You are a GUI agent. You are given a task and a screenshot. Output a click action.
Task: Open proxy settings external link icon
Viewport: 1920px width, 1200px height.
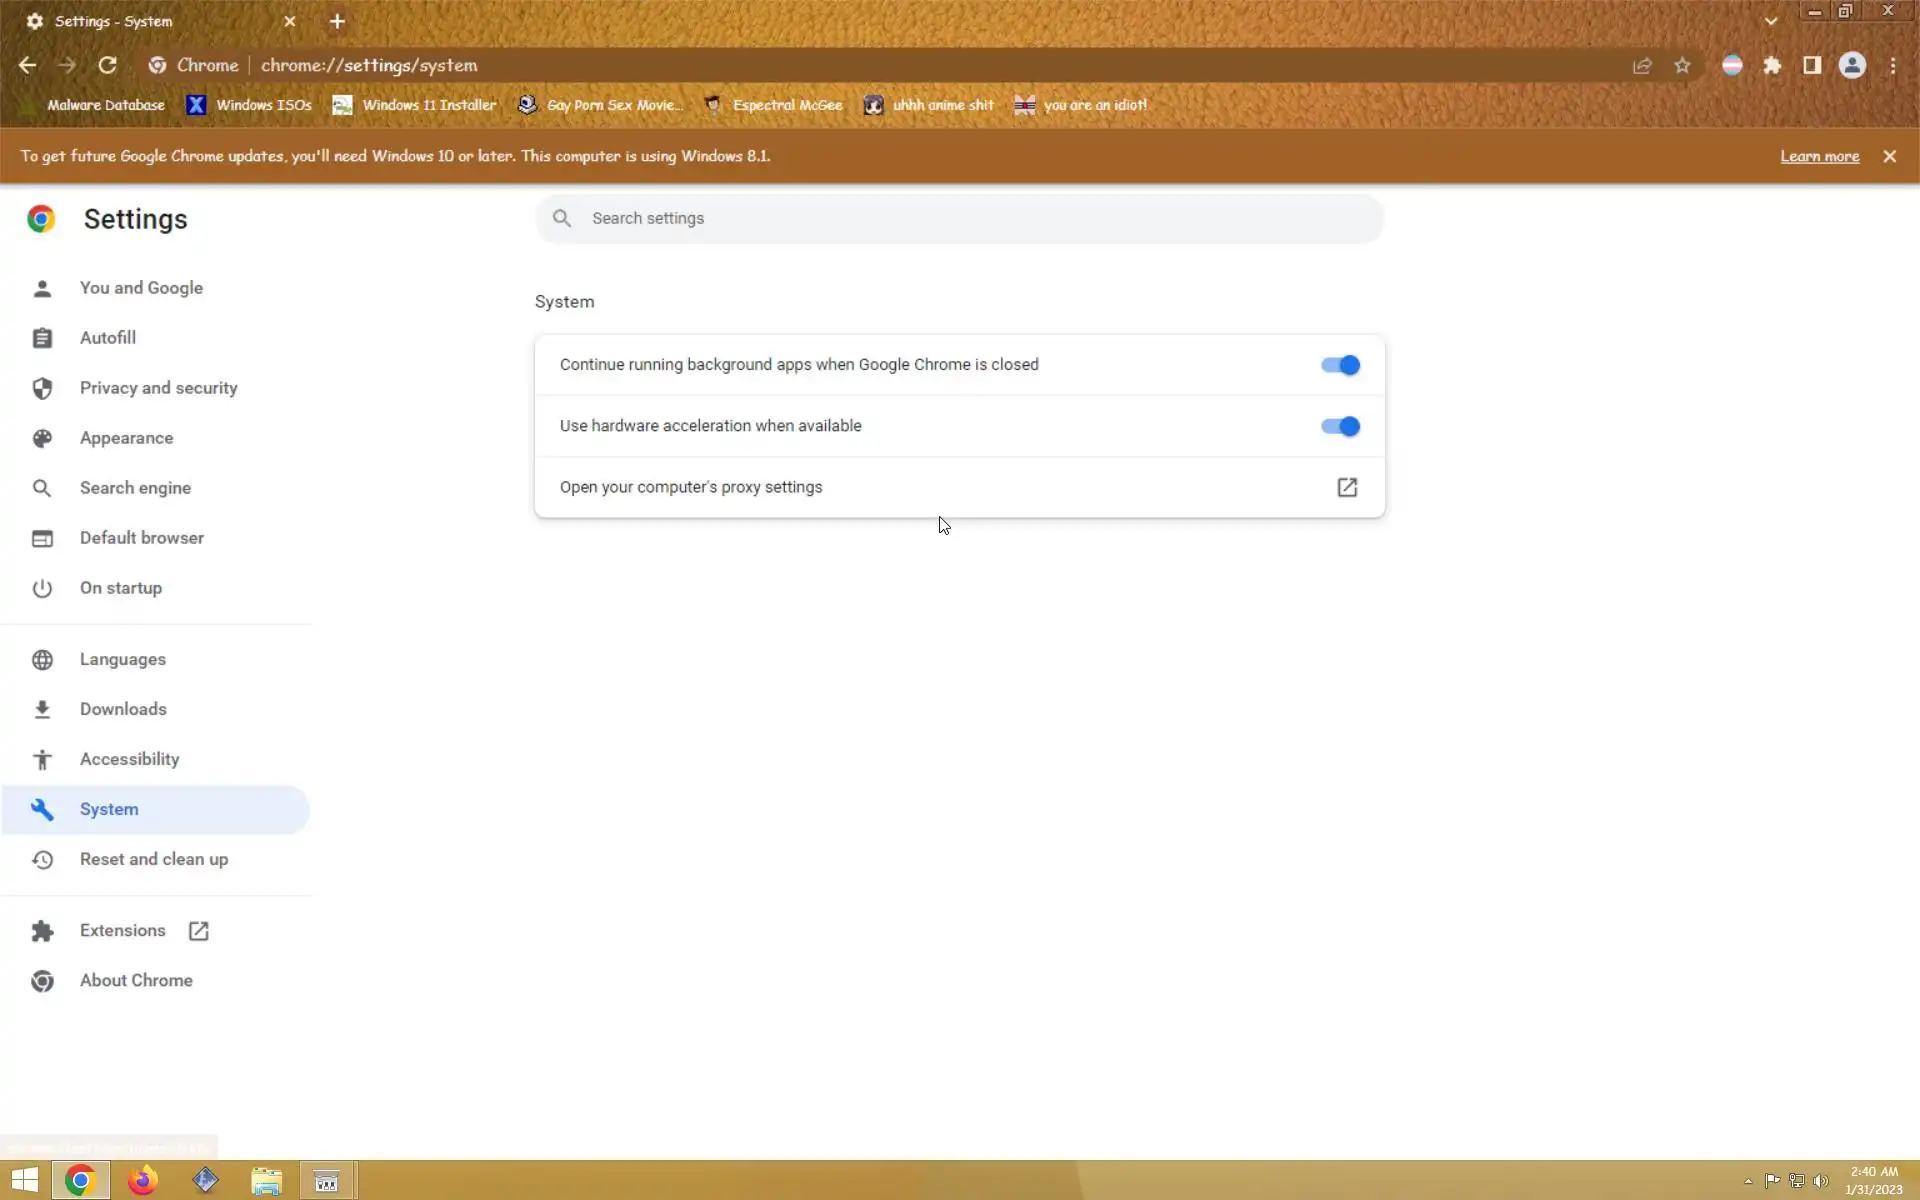tap(1347, 487)
